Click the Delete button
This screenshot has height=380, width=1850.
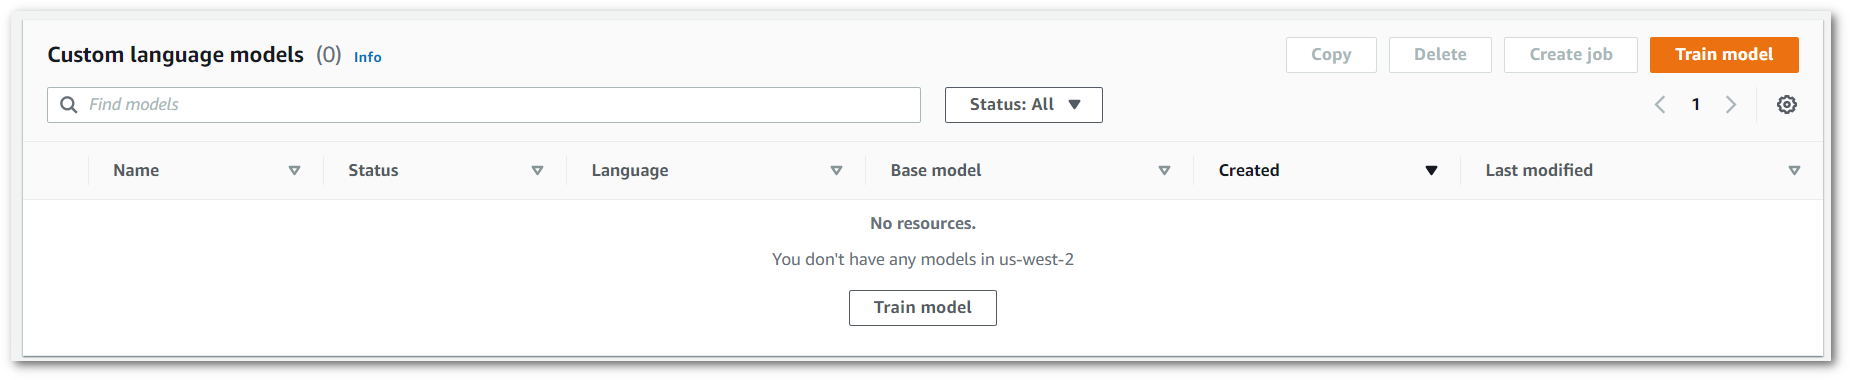1440,55
